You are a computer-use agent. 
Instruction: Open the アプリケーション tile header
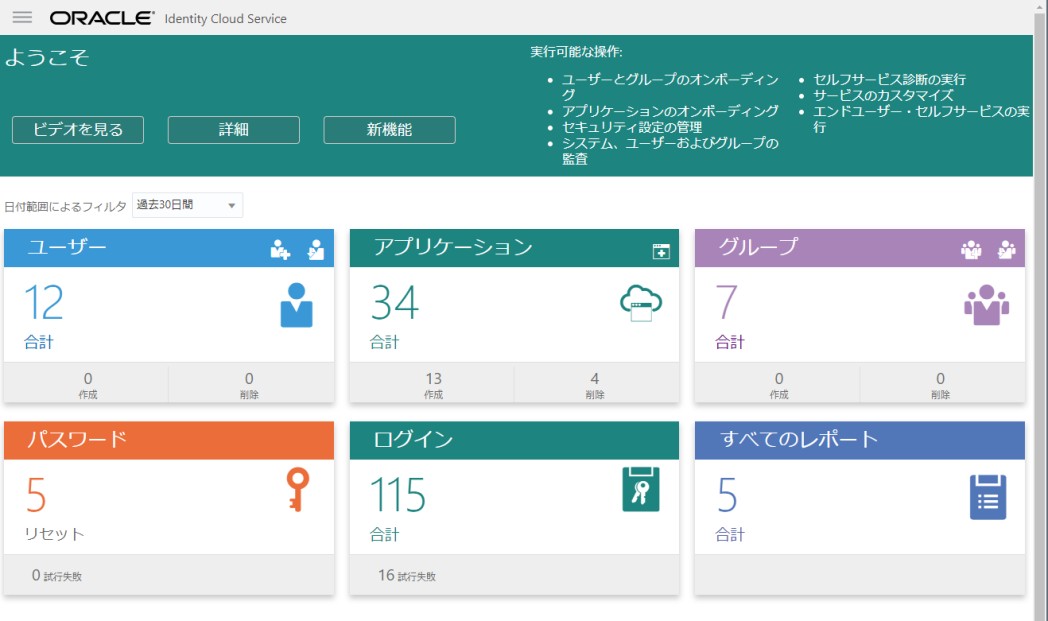coord(514,248)
